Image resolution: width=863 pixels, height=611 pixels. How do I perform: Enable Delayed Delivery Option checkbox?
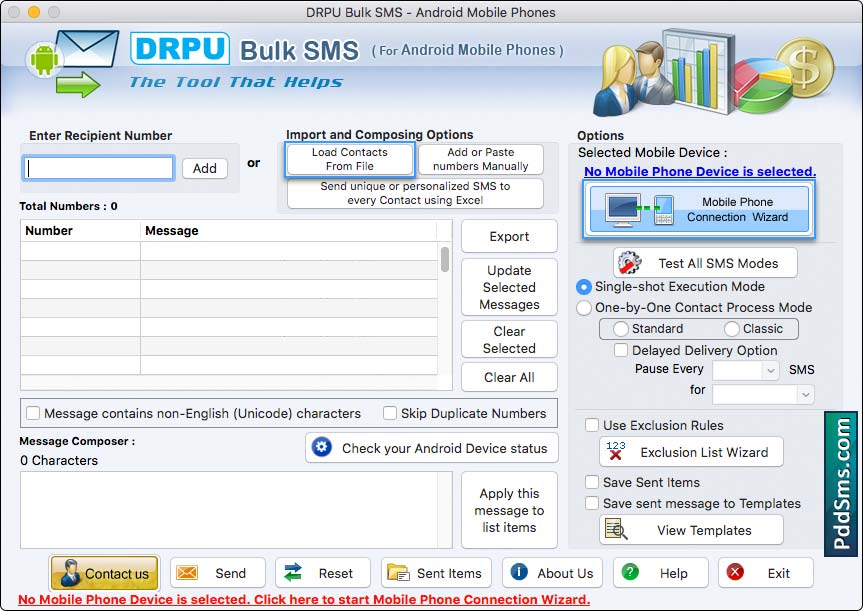(621, 350)
